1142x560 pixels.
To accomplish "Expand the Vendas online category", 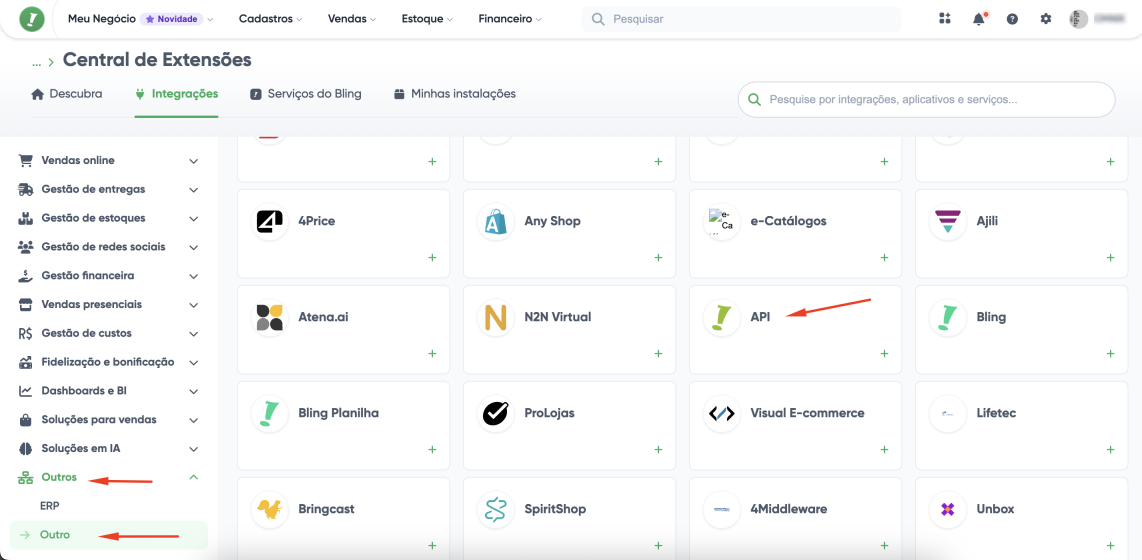I will (109, 160).
